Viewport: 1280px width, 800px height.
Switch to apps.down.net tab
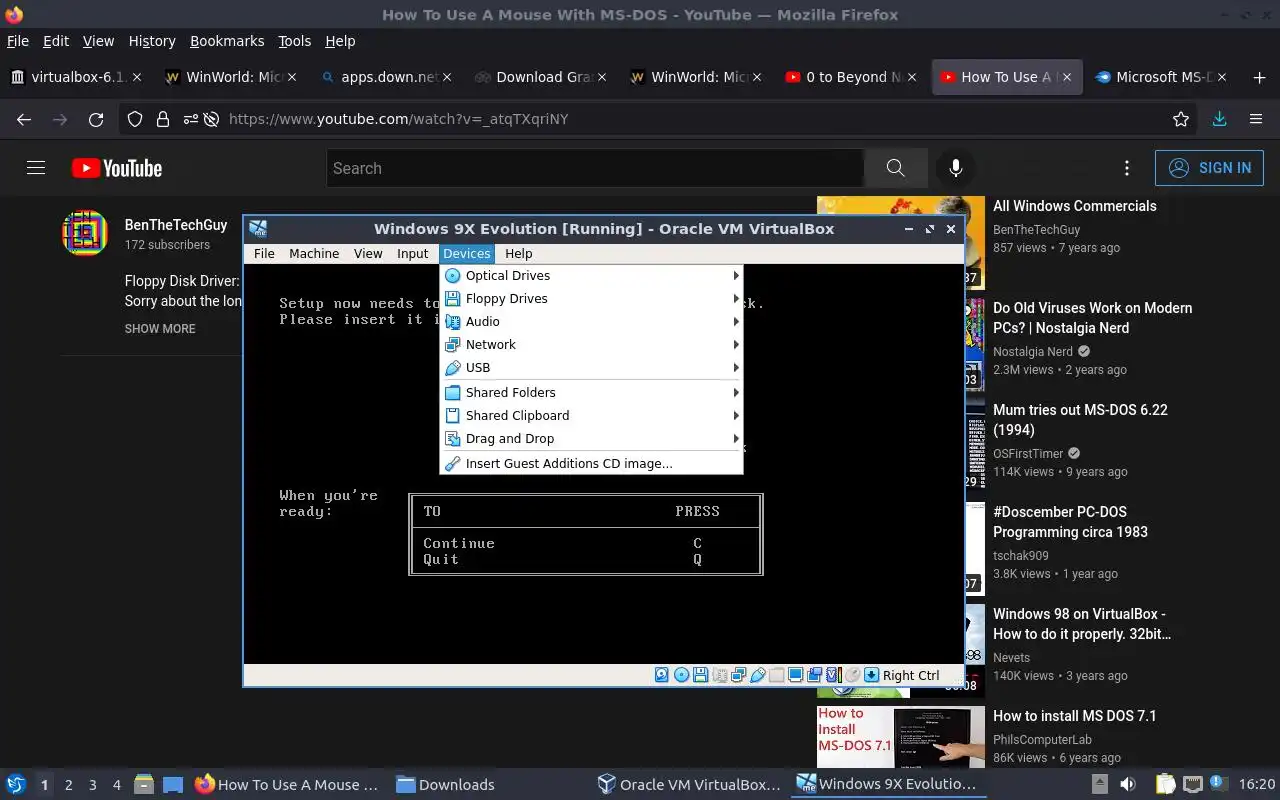388,77
